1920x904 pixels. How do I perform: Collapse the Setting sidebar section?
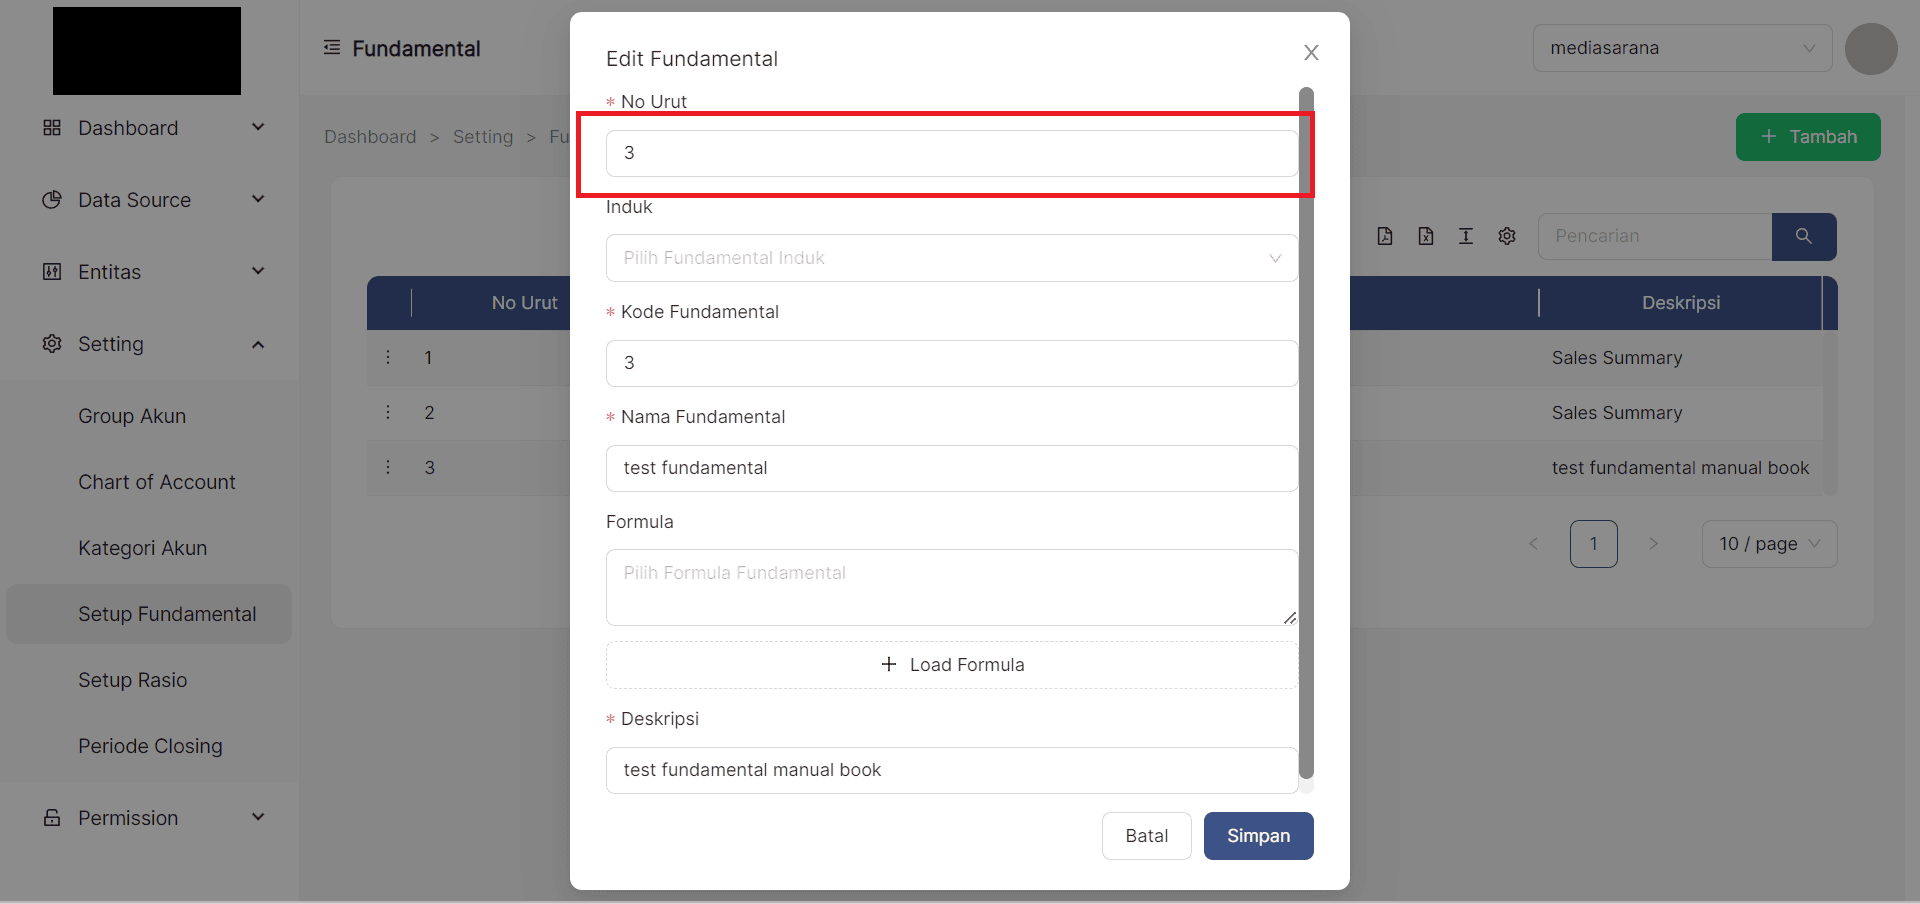tap(257, 344)
